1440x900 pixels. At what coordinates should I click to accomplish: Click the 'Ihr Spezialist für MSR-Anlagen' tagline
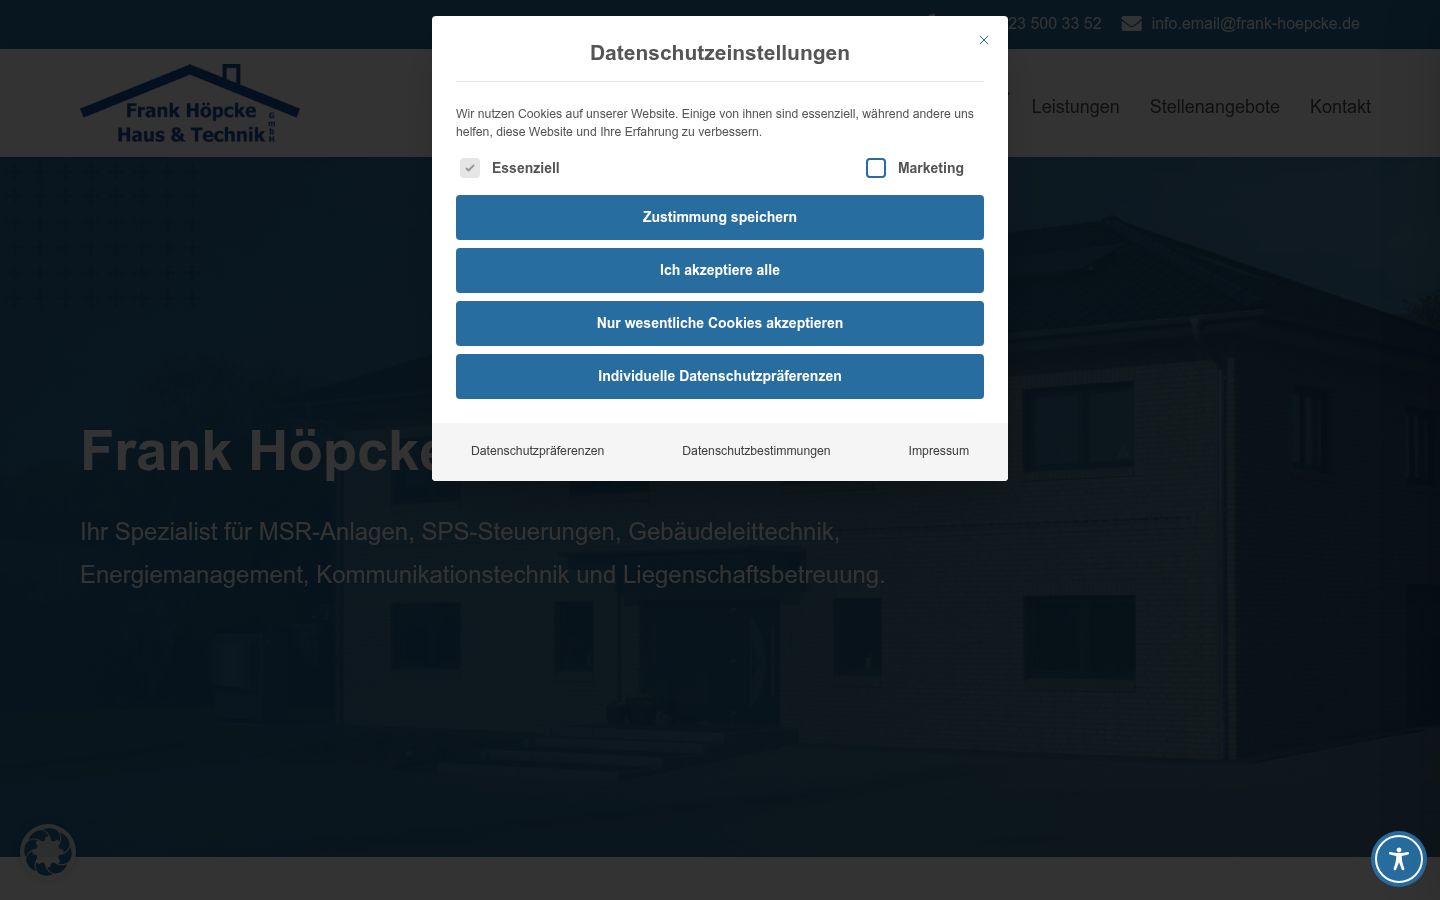click(483, 553)
